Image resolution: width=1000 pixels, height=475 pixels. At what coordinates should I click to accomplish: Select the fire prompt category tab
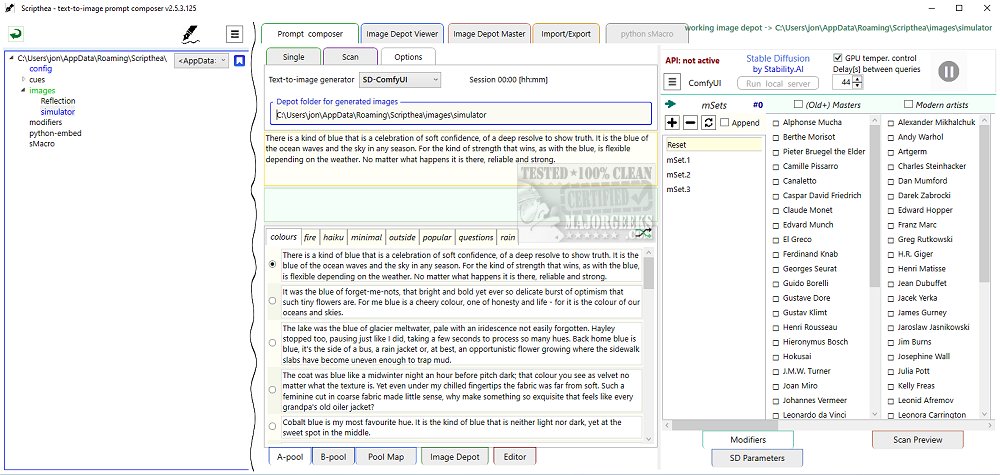310,237
